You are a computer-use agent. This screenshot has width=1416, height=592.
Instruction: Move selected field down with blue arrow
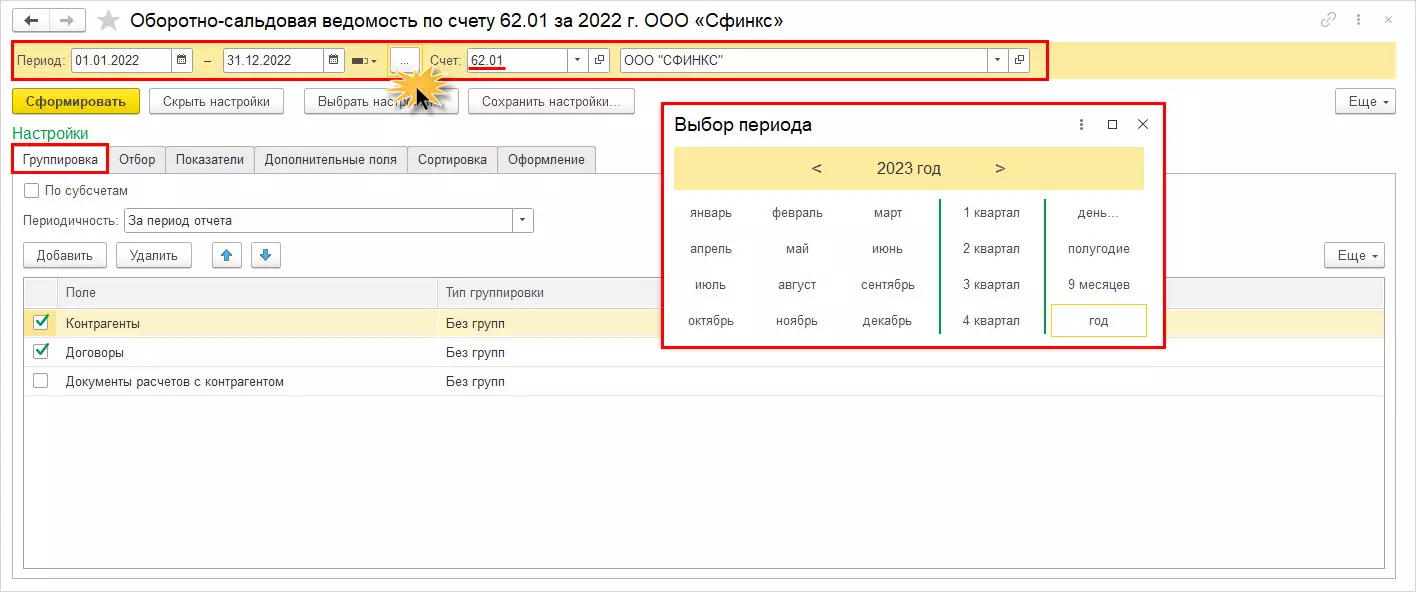(x=265, y=255)
